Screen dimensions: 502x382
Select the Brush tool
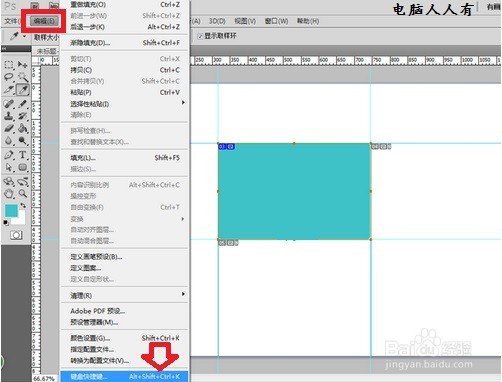[x=23, y=104]
